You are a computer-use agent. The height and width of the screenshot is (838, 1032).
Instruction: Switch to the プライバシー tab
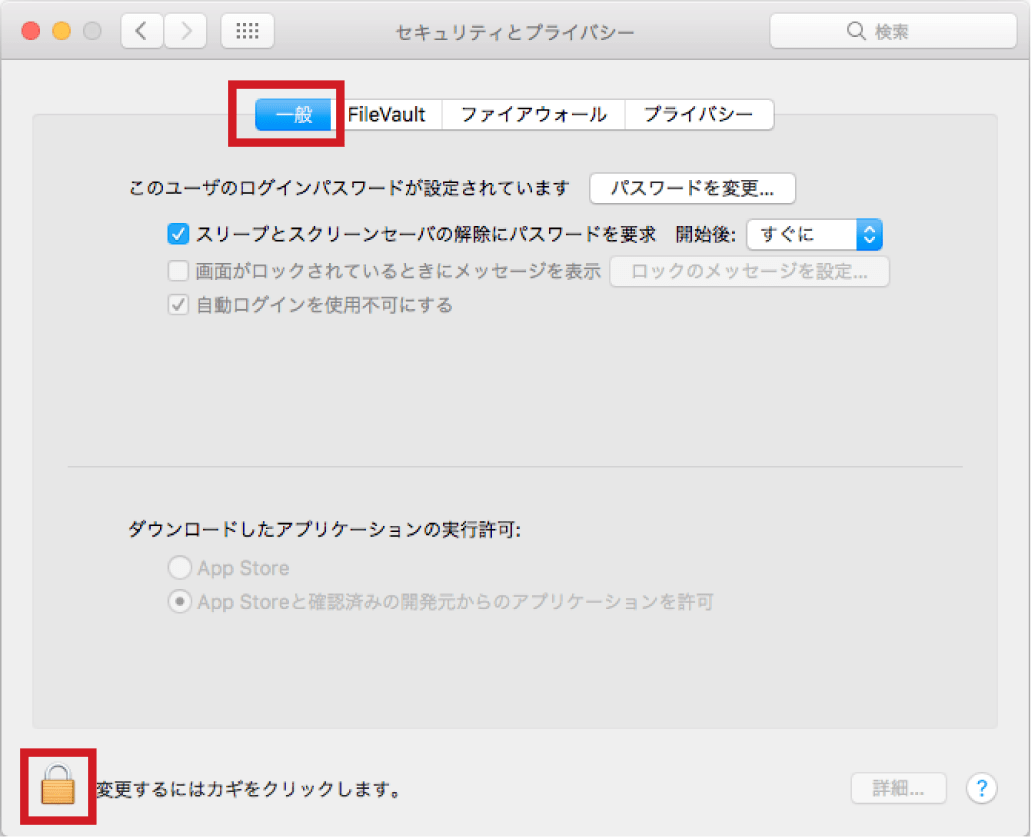(698, 115)
